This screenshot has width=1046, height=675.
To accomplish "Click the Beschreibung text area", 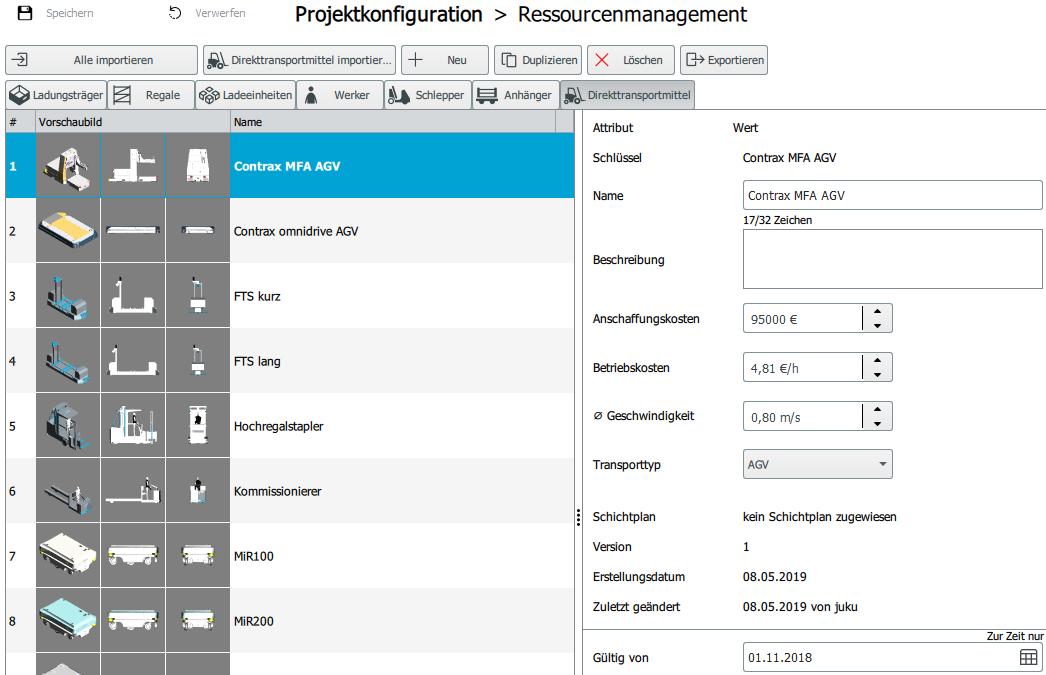I will click(892, 259).
